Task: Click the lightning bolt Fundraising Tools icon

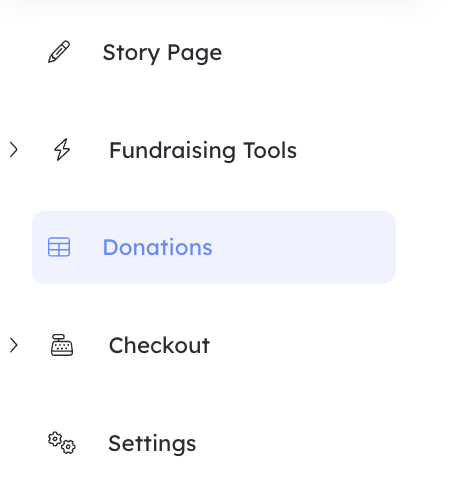Action: click(x=62, y=150)
